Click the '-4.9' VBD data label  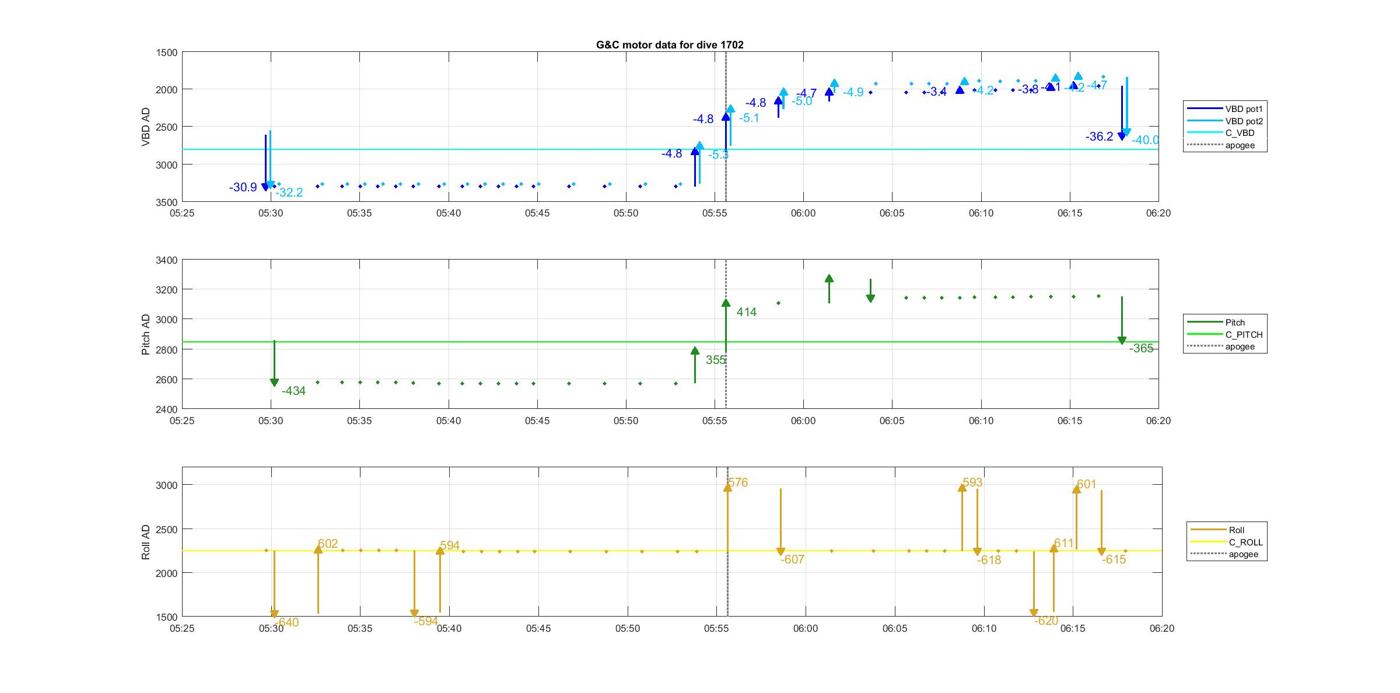click(853, 93)
